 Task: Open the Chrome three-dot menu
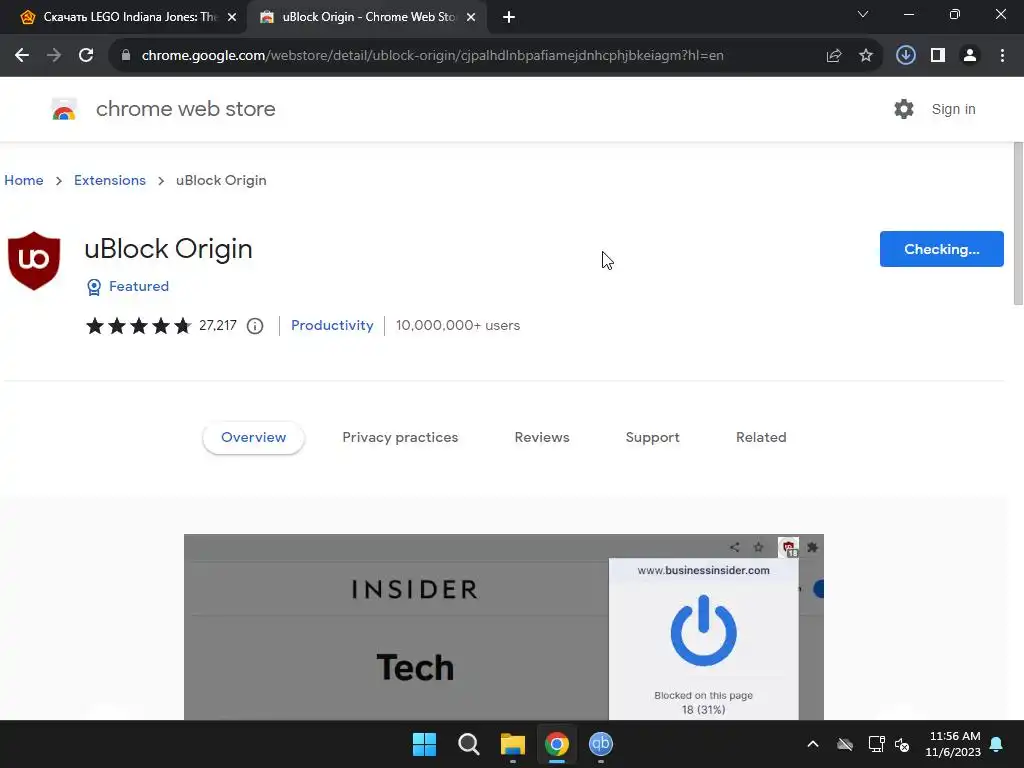[1002, 56]
